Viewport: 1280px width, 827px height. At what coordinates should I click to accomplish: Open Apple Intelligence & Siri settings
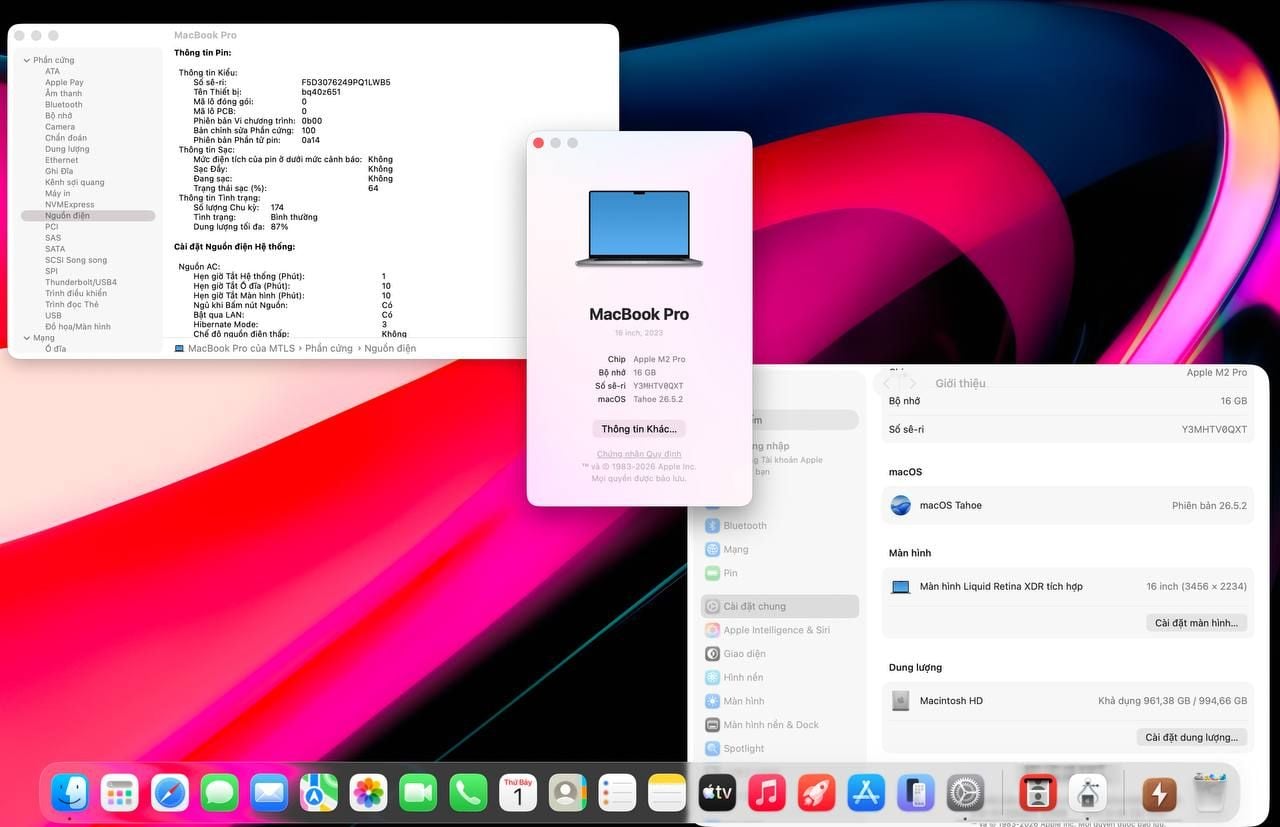tap(780, 630)
